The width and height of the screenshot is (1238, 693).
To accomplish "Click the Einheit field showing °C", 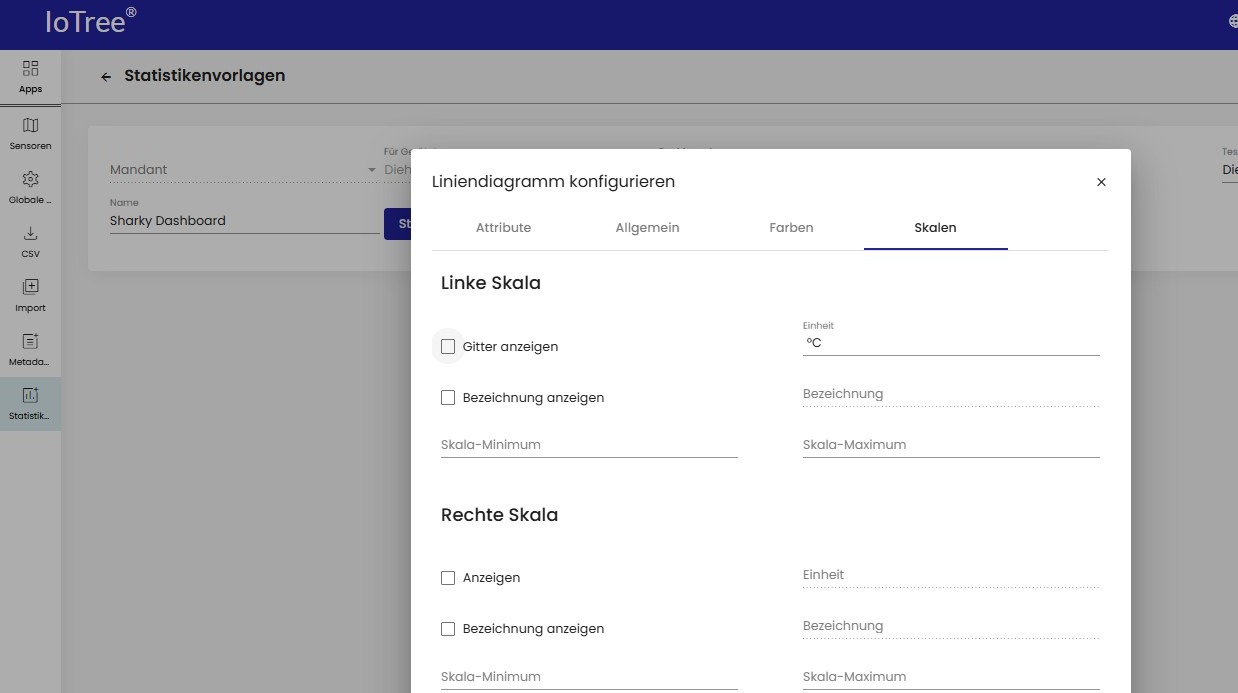I will pyautogui.click(x=950, y=343).
